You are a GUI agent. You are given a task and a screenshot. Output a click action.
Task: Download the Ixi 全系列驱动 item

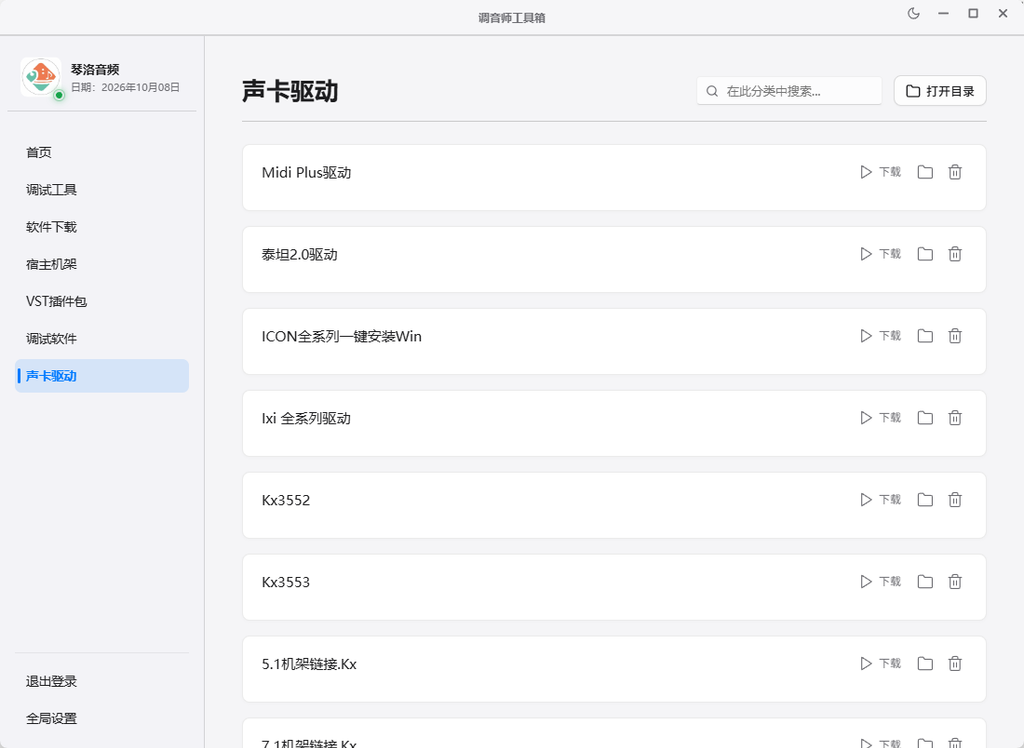880,417
